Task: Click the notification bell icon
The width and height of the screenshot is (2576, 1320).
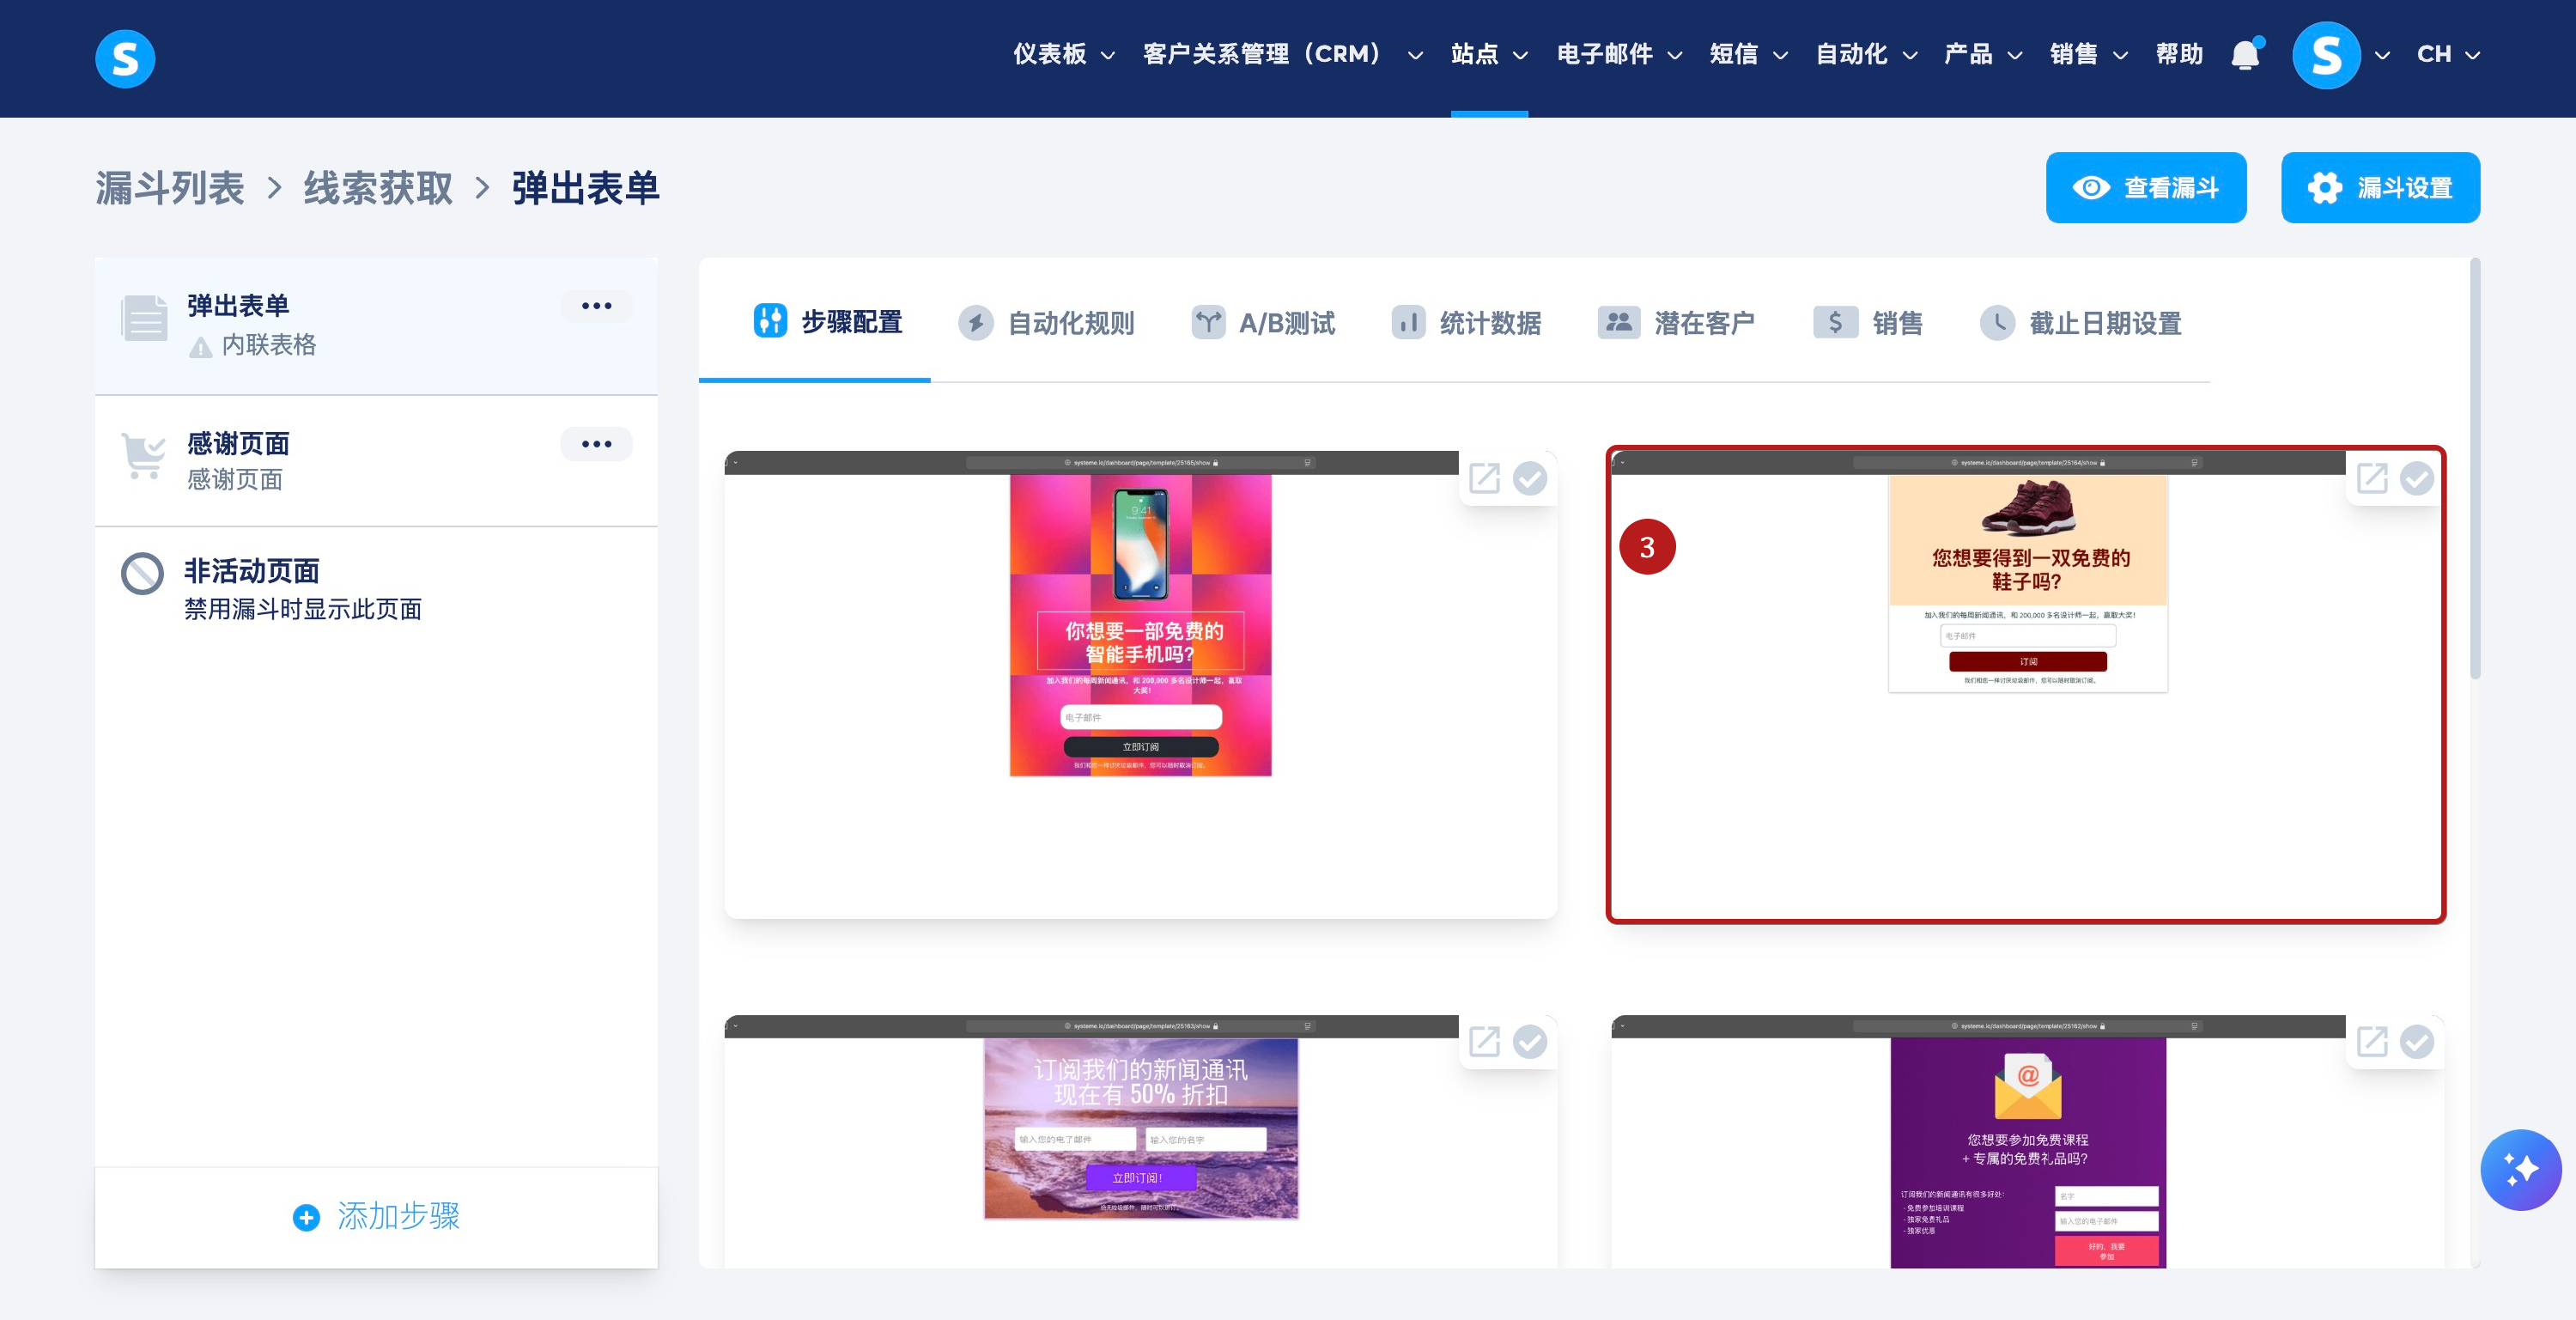Action: coord(2245,54)
